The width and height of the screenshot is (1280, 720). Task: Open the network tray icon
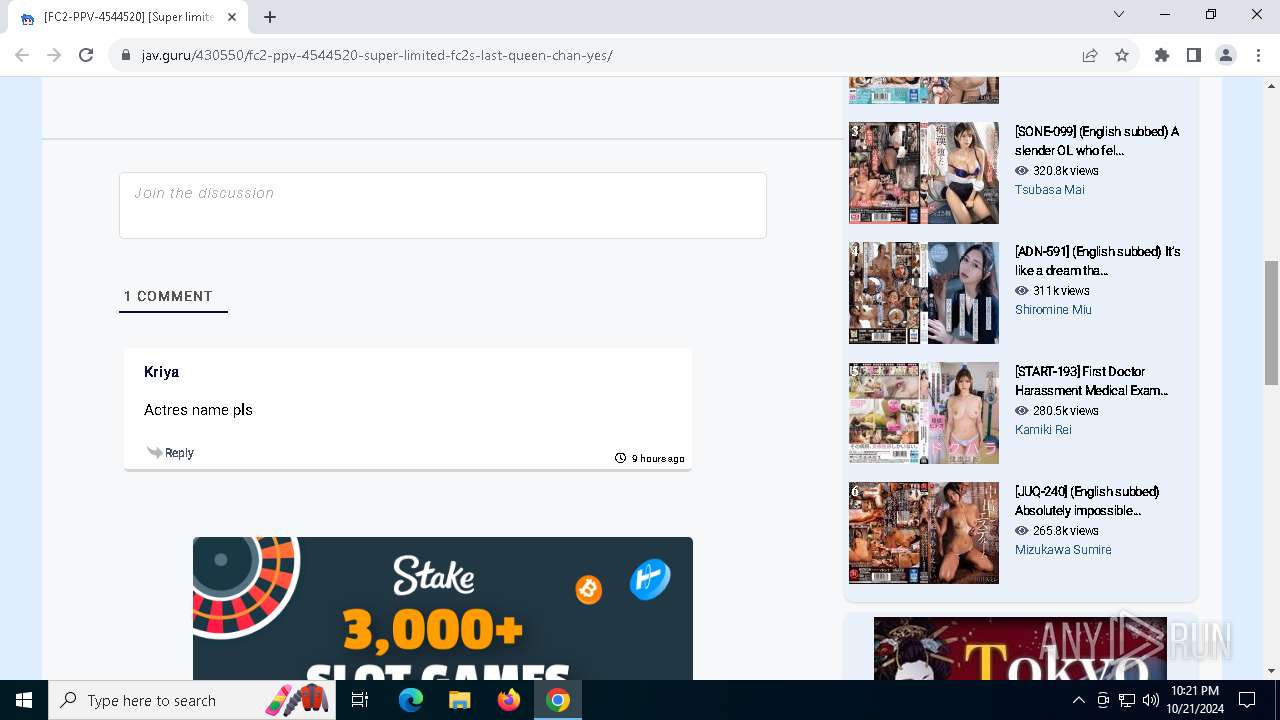[x=1127, y=700]
